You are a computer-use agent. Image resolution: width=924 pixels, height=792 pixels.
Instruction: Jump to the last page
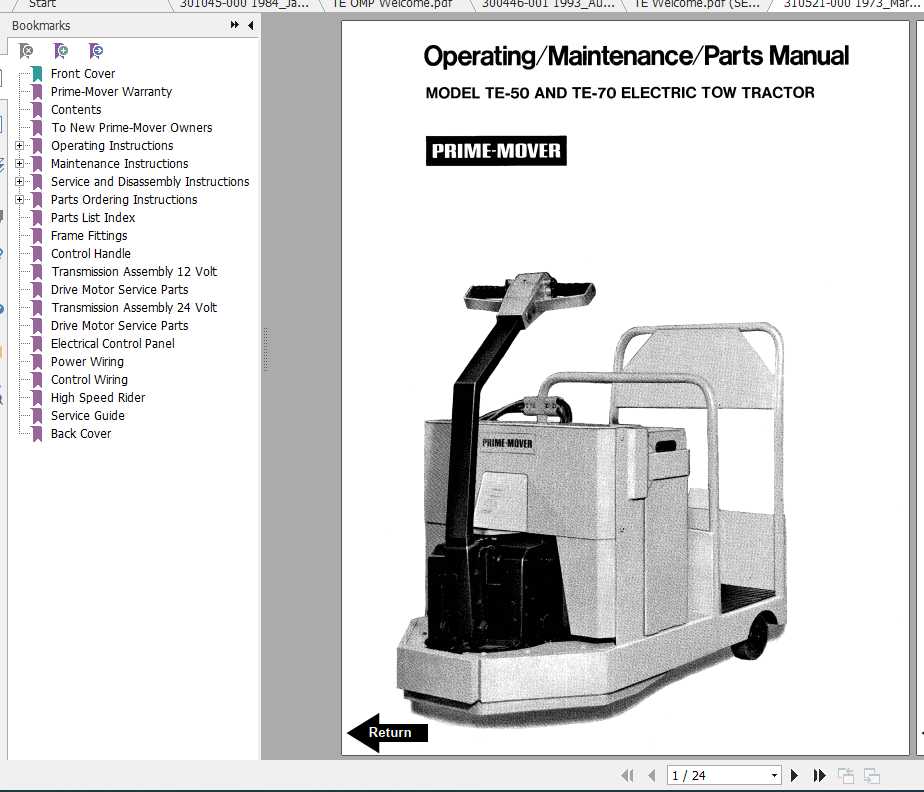click(819, 774)
